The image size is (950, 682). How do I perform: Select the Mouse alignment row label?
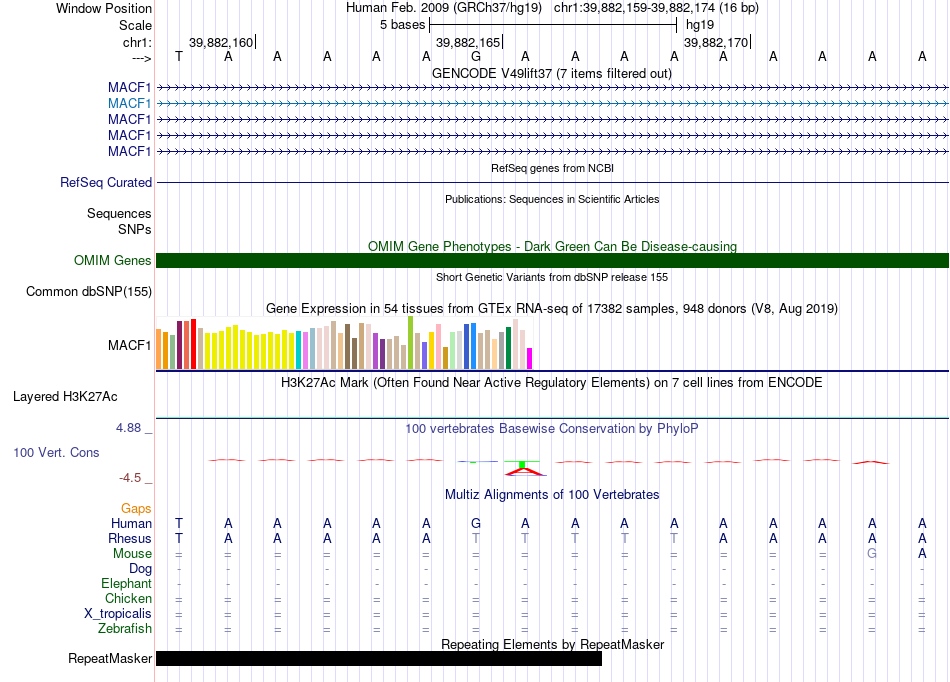click(x=132, y=554)
